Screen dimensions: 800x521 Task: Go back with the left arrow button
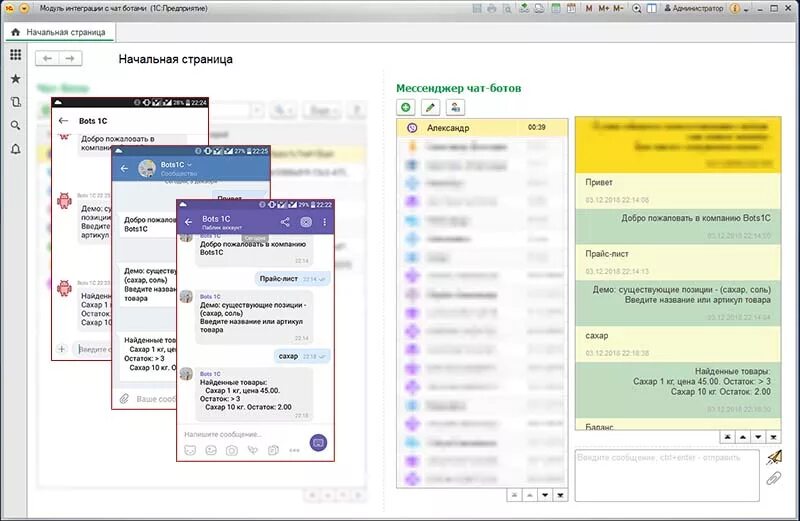pos(47,59)
